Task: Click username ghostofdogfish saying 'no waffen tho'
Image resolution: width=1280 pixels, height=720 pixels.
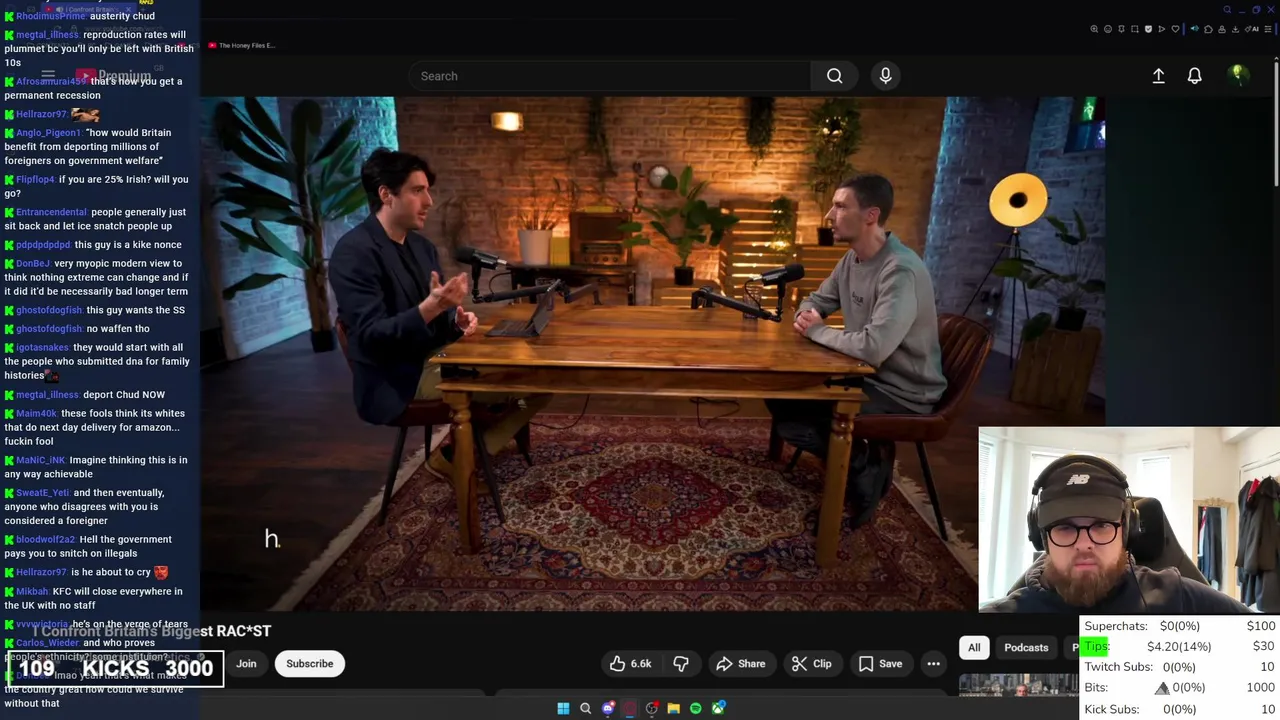Action: click(x=49, y=329)
